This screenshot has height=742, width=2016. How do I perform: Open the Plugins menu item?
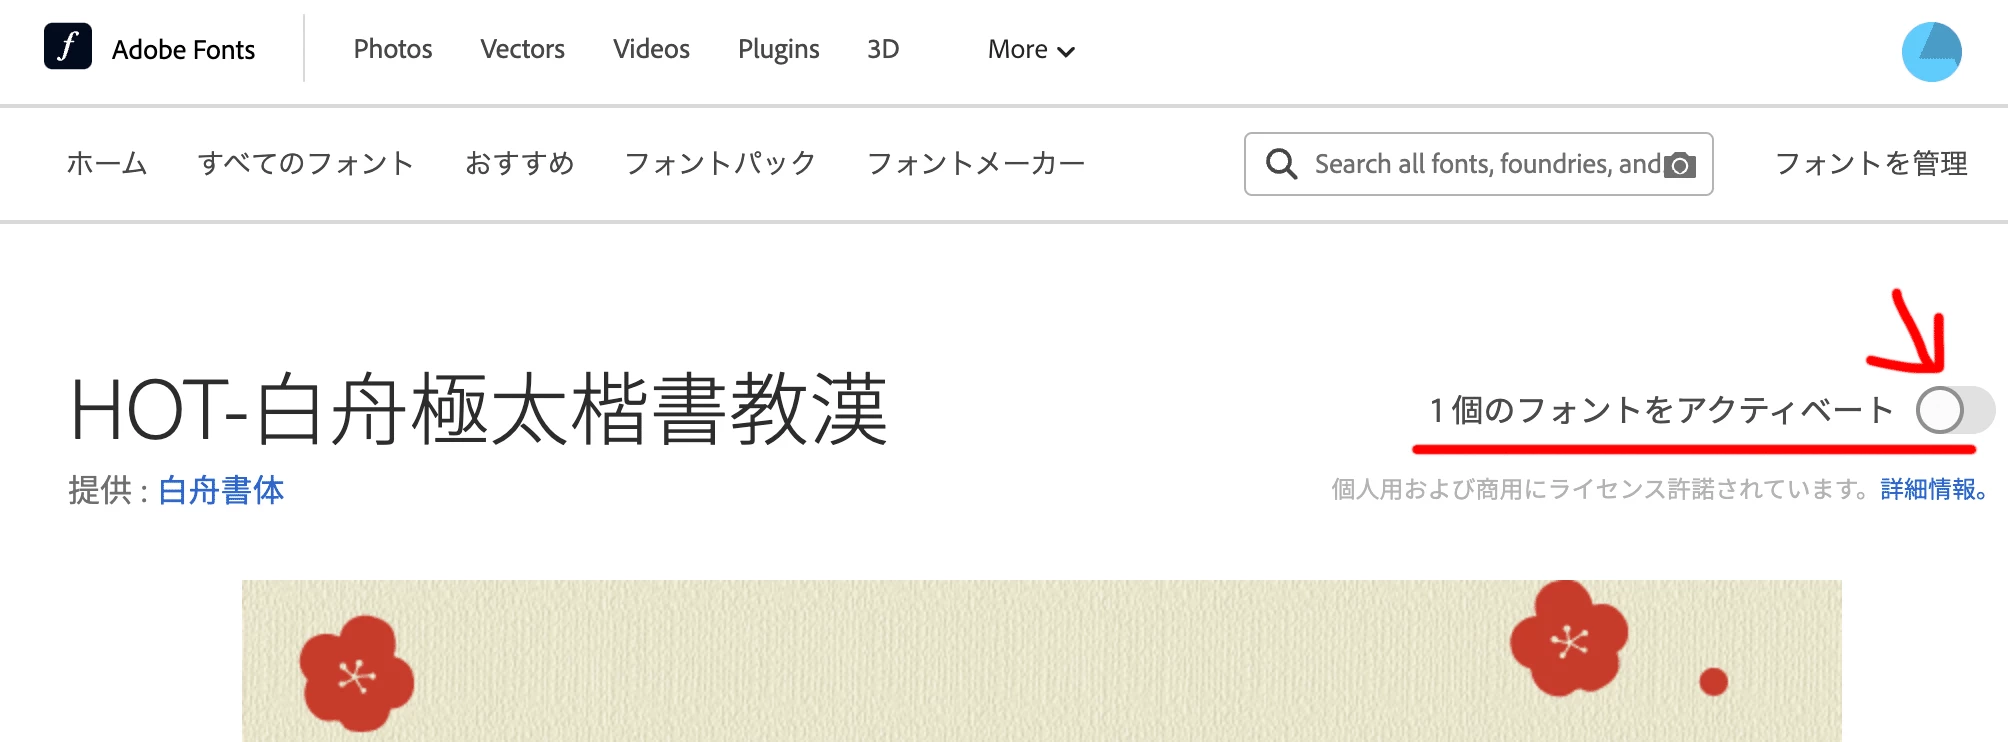coord(778,50)
